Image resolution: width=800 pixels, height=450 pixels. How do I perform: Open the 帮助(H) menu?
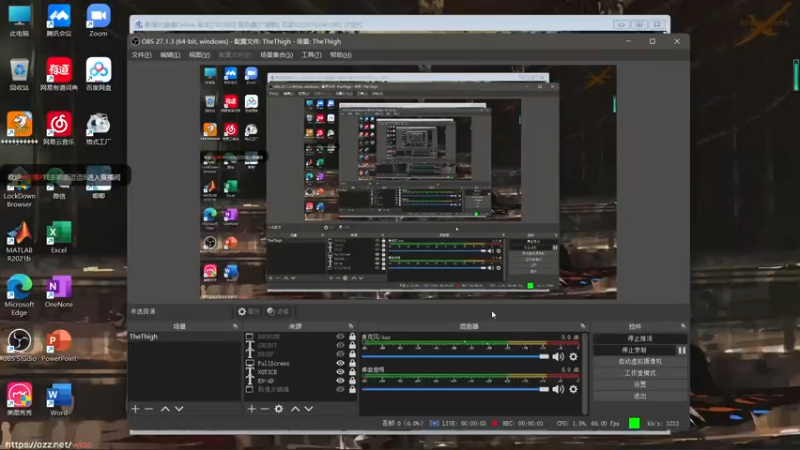point(340,55)
